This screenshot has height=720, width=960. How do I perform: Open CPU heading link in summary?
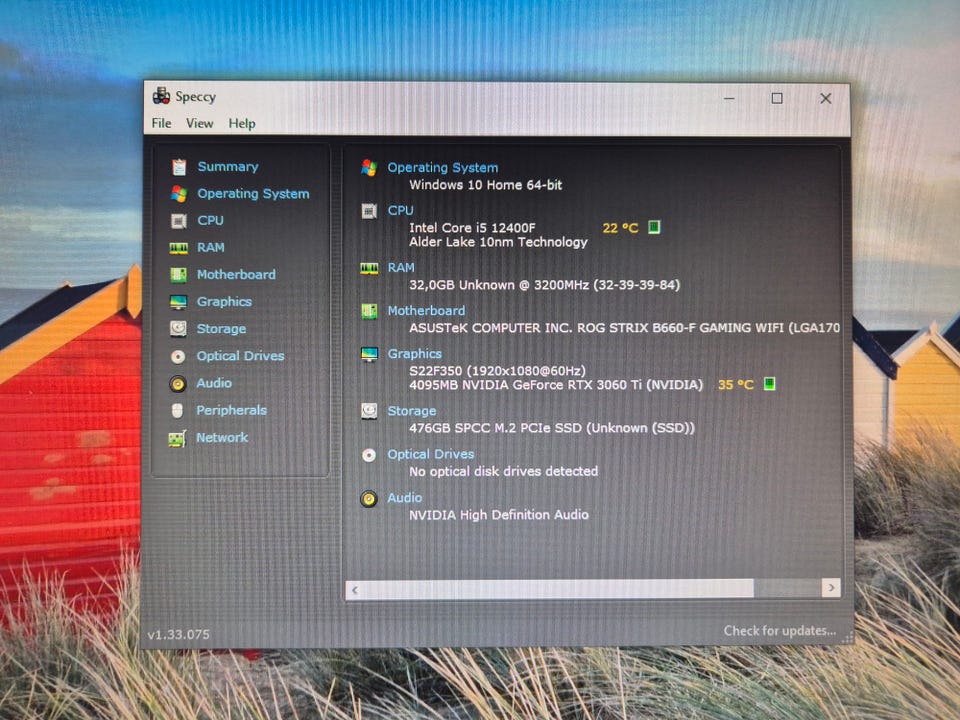pos(400,211)
